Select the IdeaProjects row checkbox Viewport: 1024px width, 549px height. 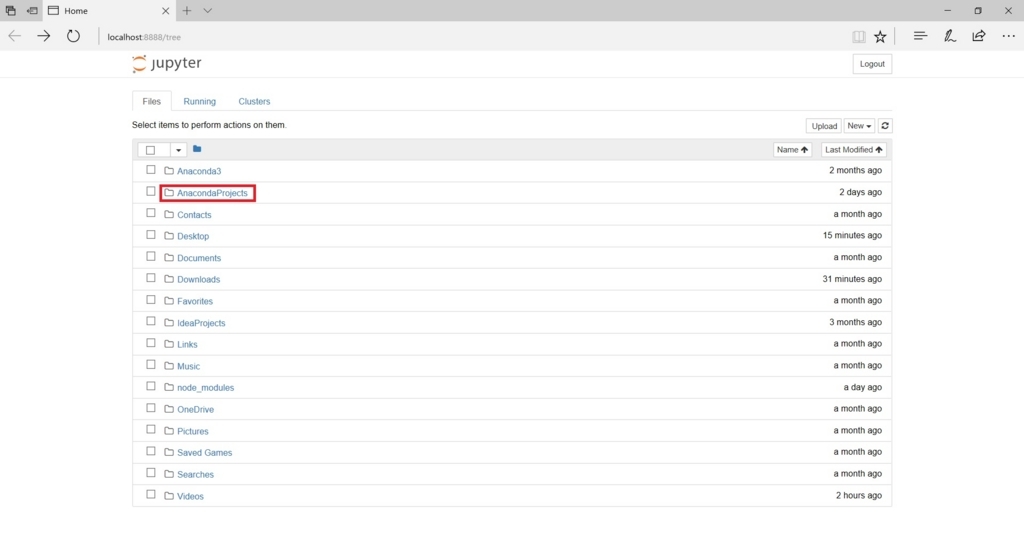(151, 321)
